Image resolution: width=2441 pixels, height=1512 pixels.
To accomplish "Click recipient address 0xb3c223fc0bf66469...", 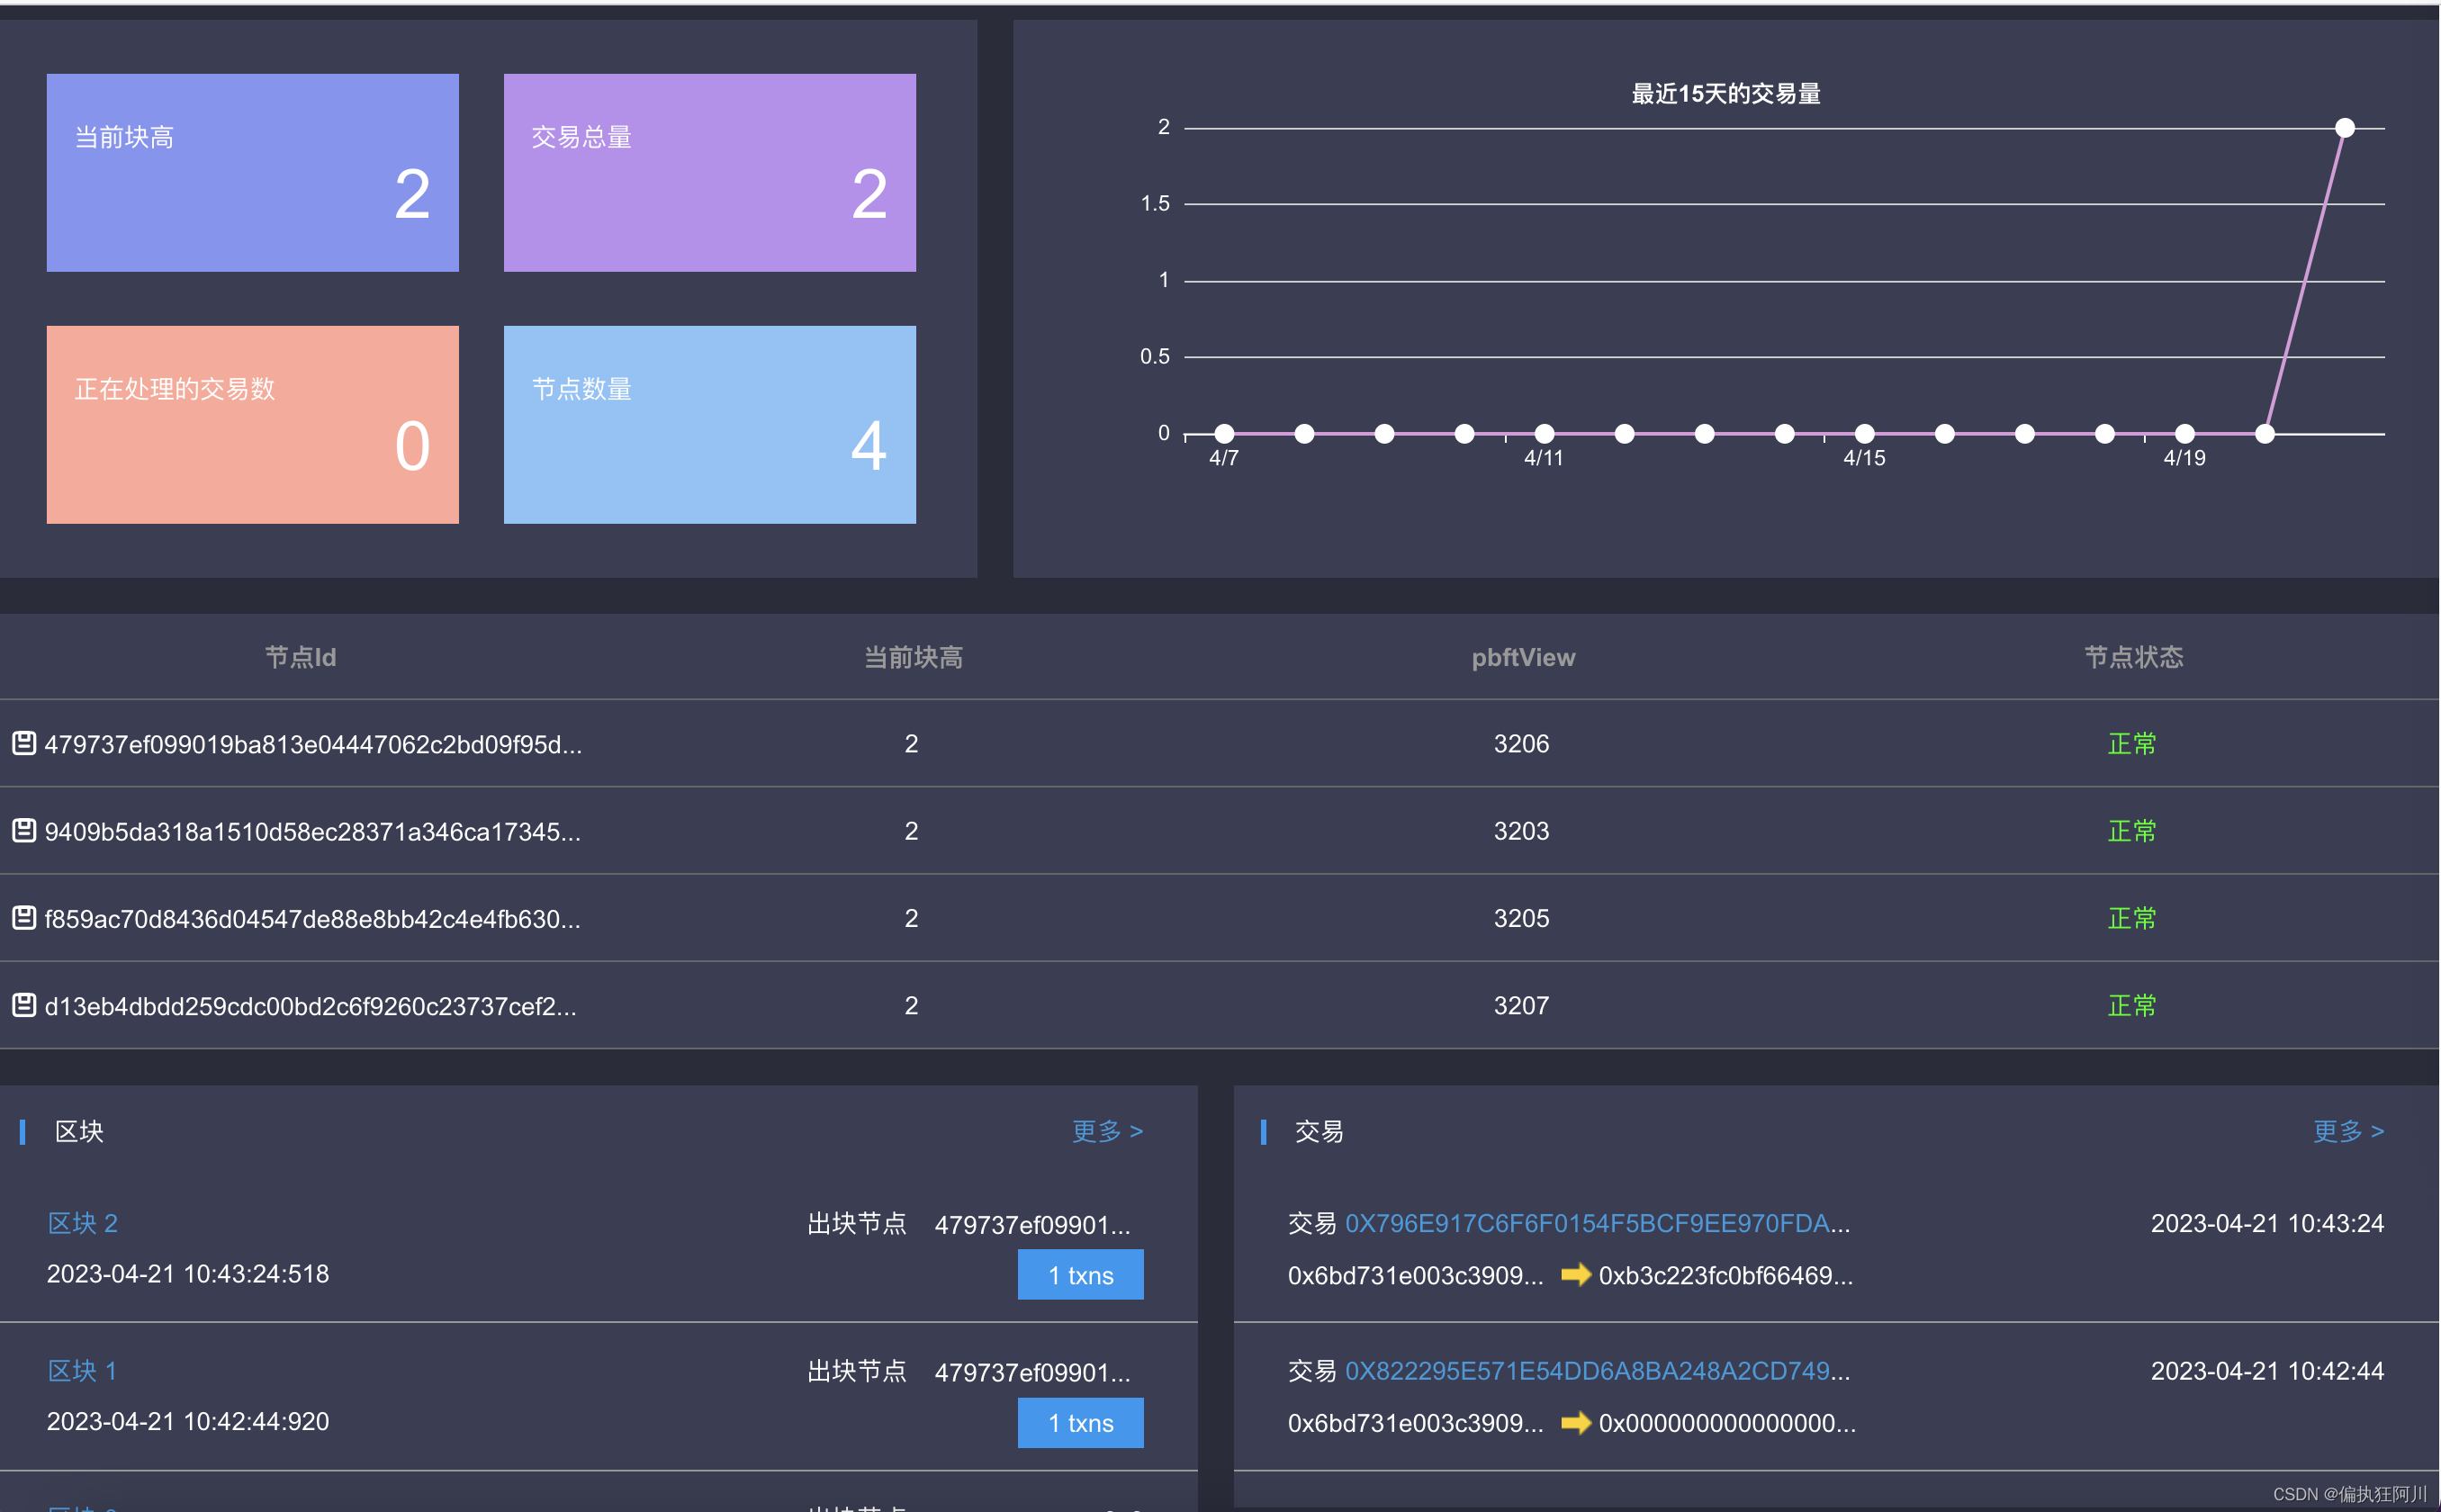I will [1725, 1275].
